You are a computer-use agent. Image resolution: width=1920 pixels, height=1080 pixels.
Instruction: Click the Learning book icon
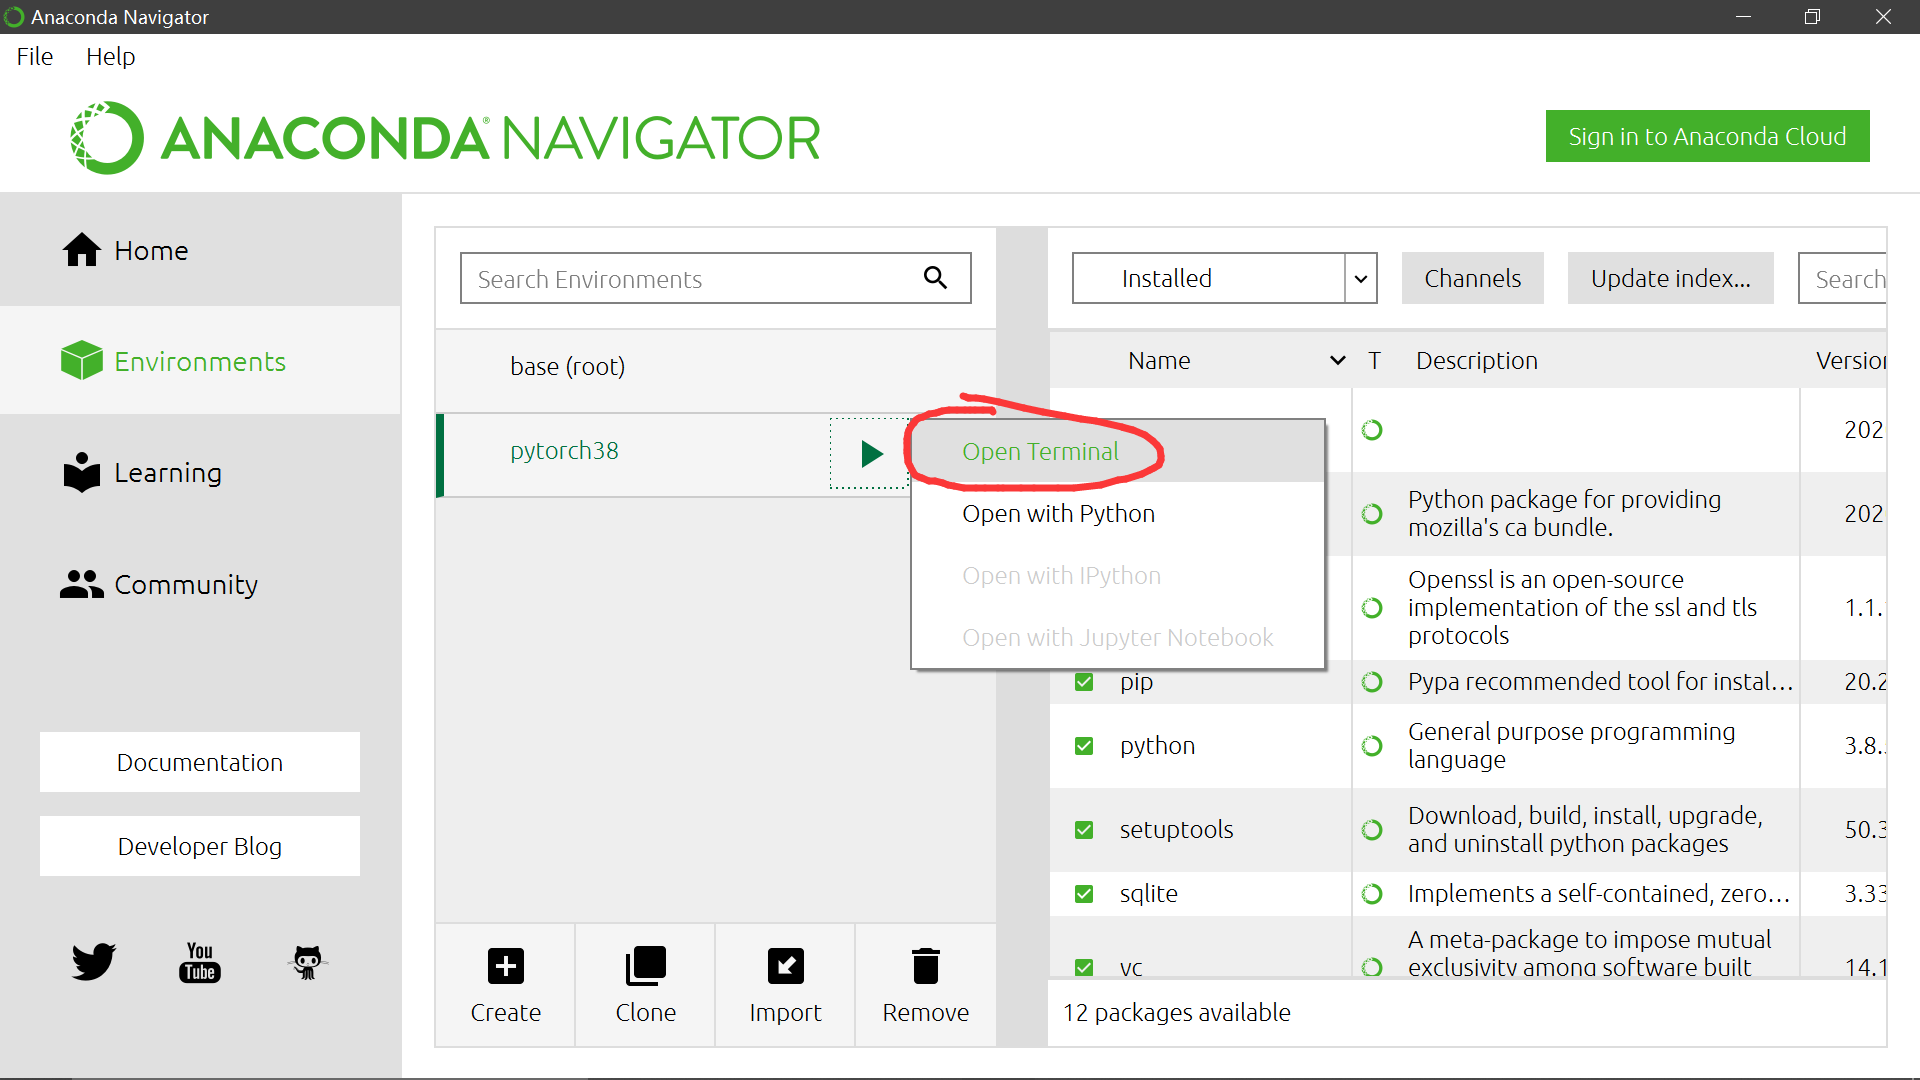(82, 472)
